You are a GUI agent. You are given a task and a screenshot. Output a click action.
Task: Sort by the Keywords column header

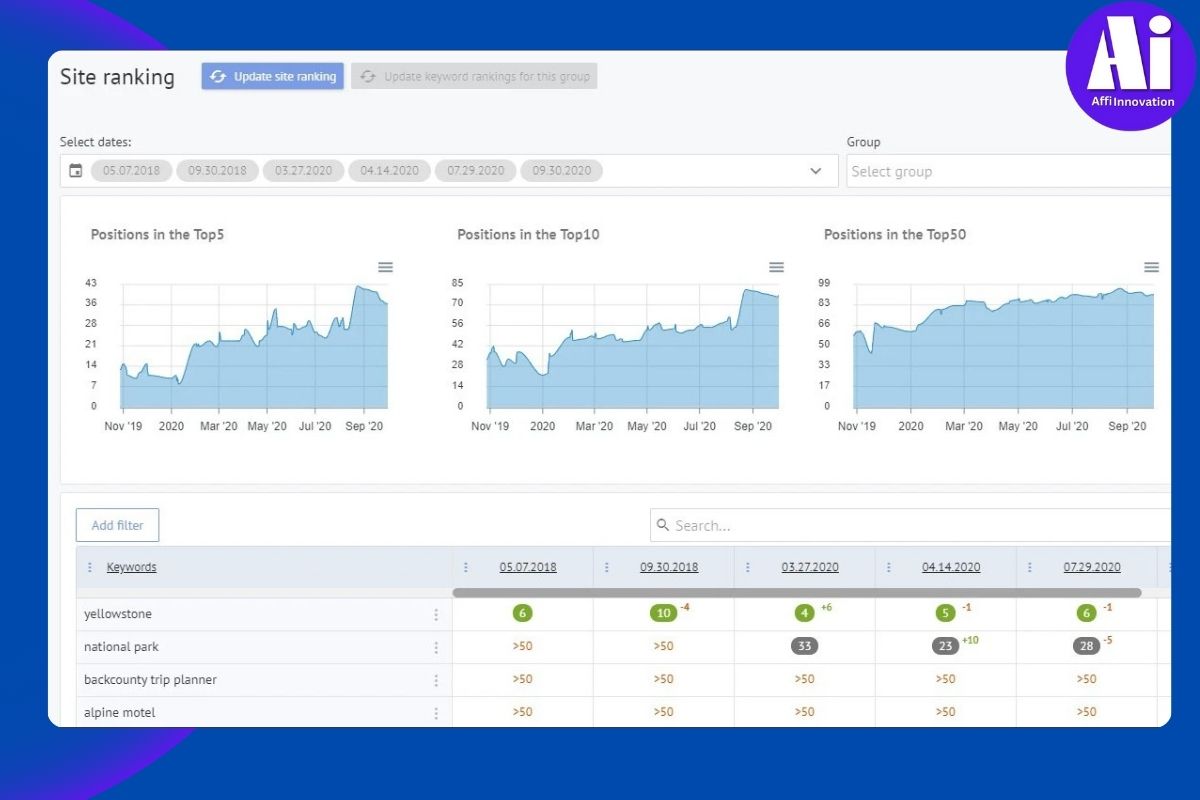point(132,567)
